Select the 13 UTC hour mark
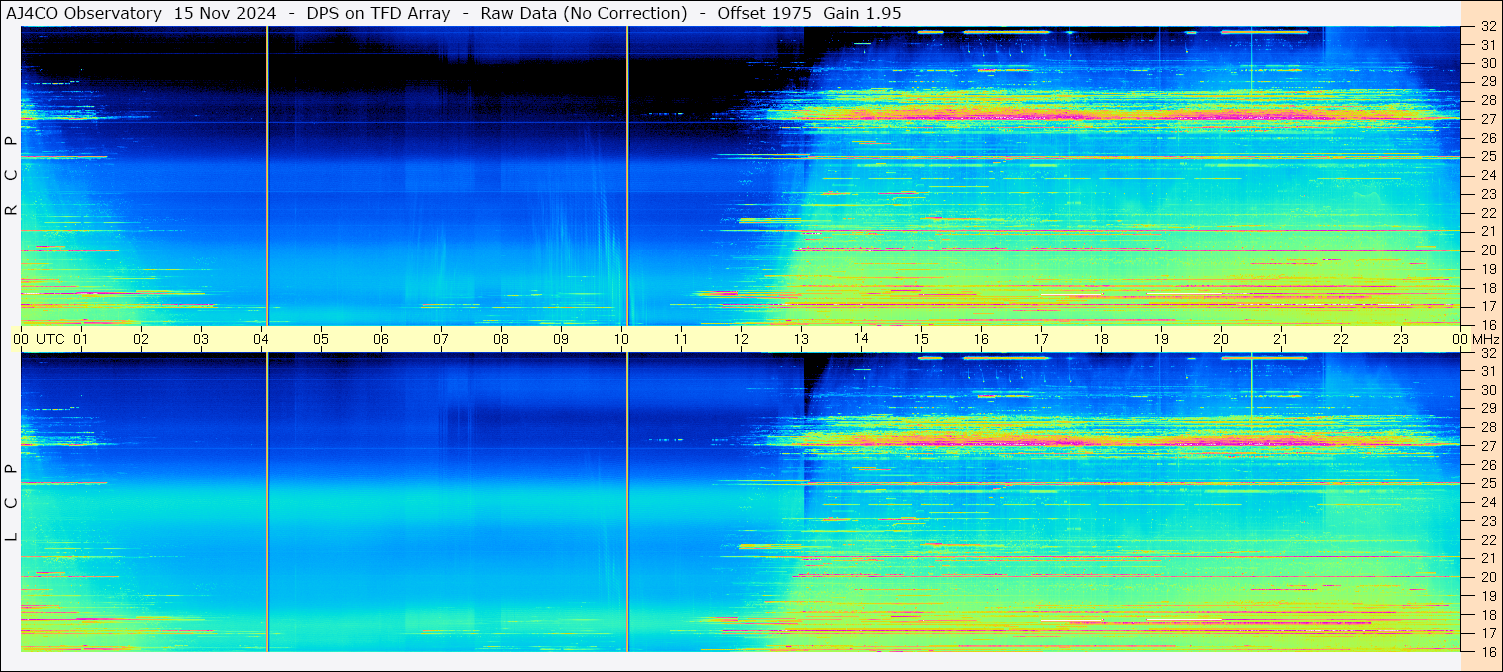The height and width of the screenshot is (672, 1503). (x=801, y=339)
